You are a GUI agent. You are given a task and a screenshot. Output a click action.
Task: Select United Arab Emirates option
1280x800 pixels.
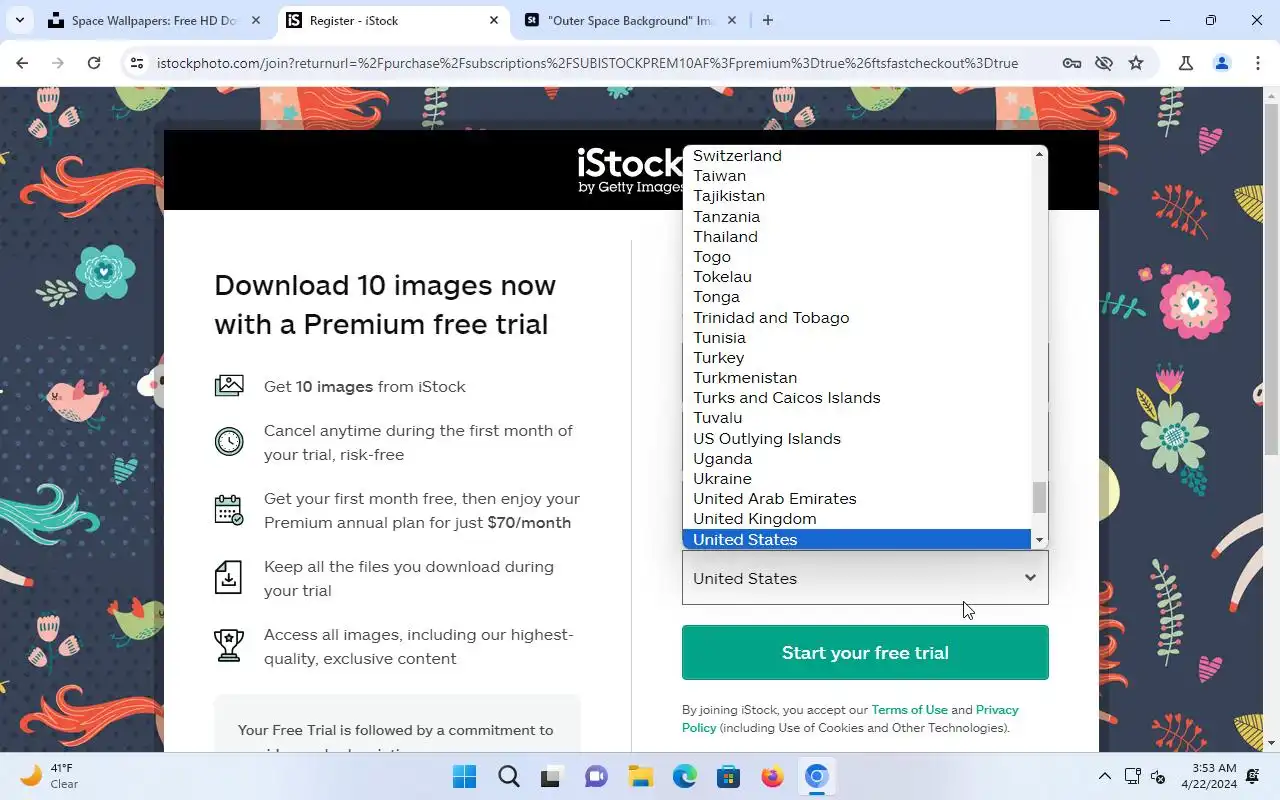[x=857, y=499]
